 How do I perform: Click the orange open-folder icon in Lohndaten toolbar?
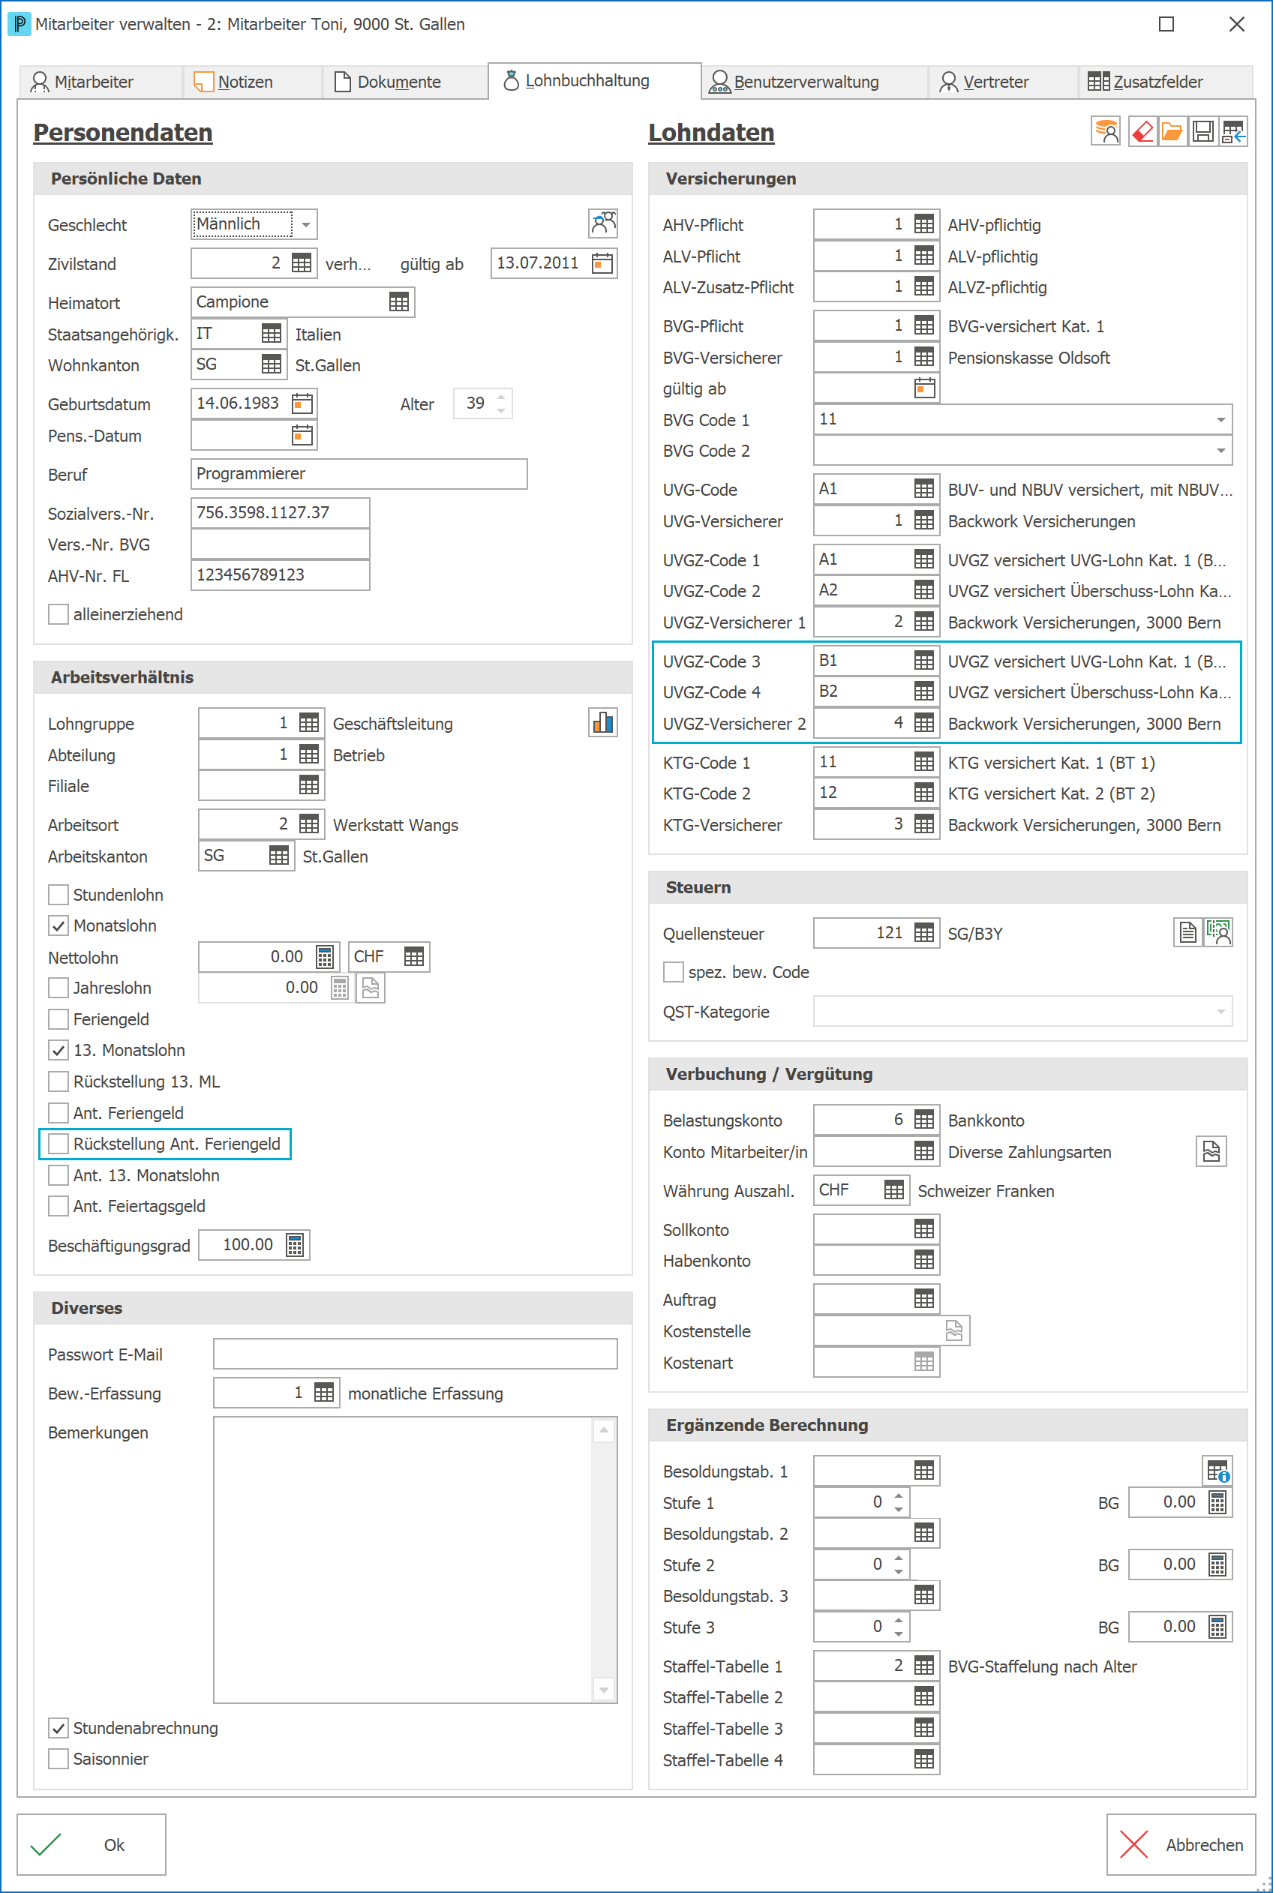pyautogui.click(x=1172, y=132)
